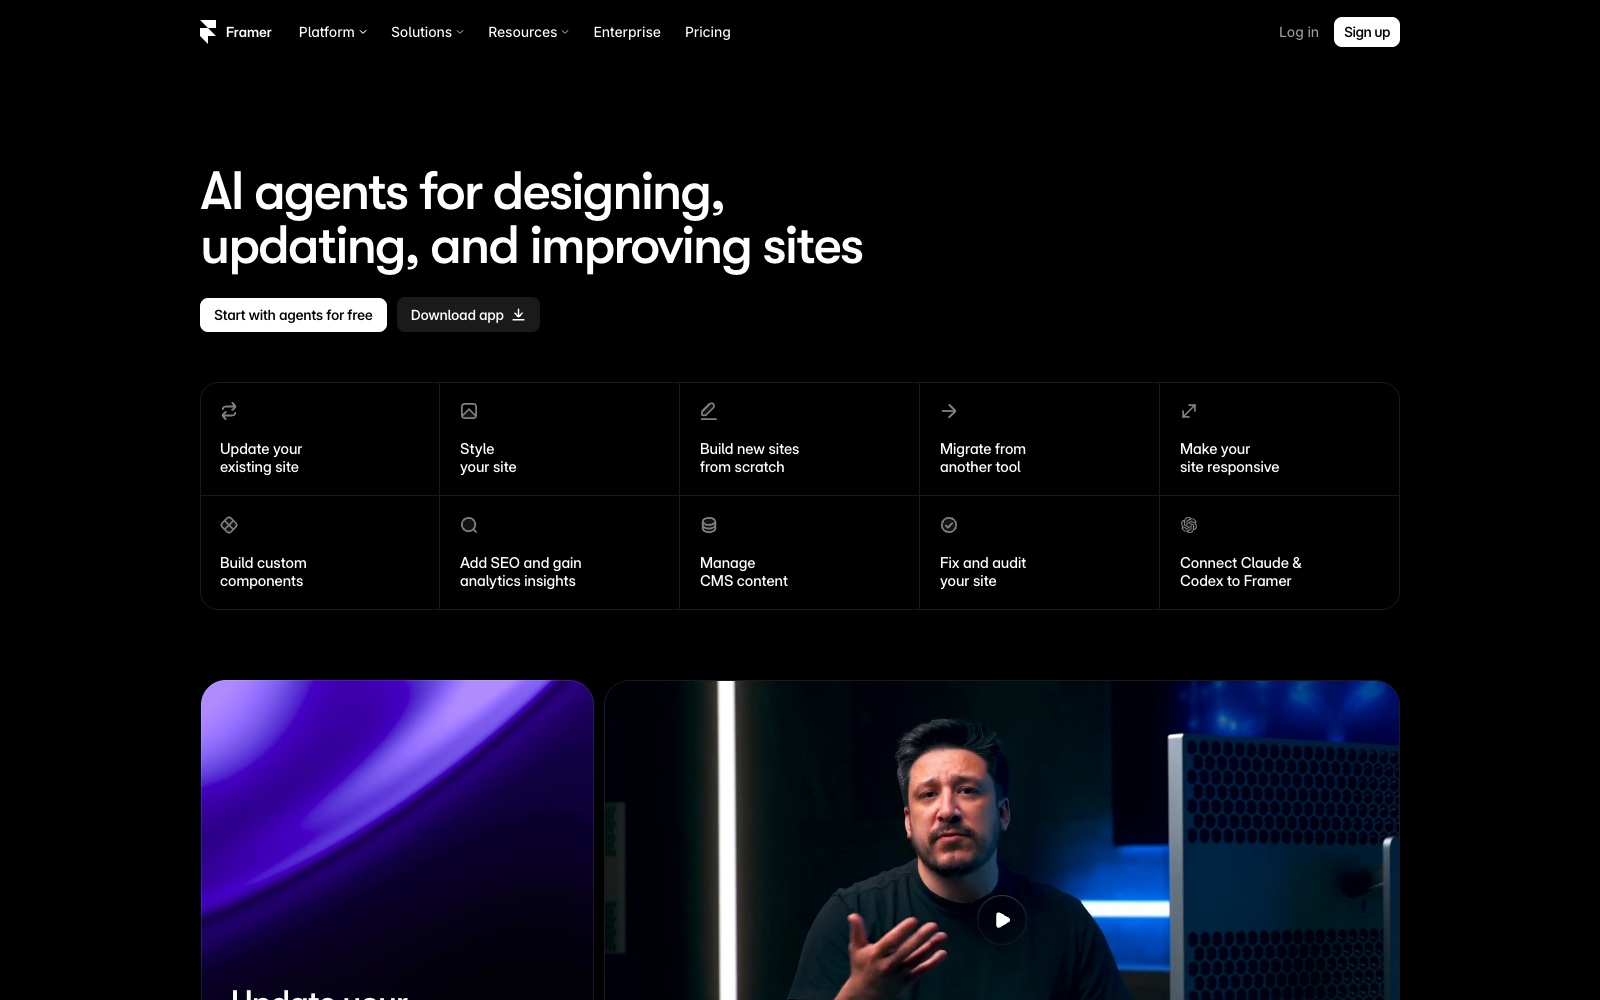Select the Add SEO and gain analytics insights label

pyautogui.click(x=520, y=572)
